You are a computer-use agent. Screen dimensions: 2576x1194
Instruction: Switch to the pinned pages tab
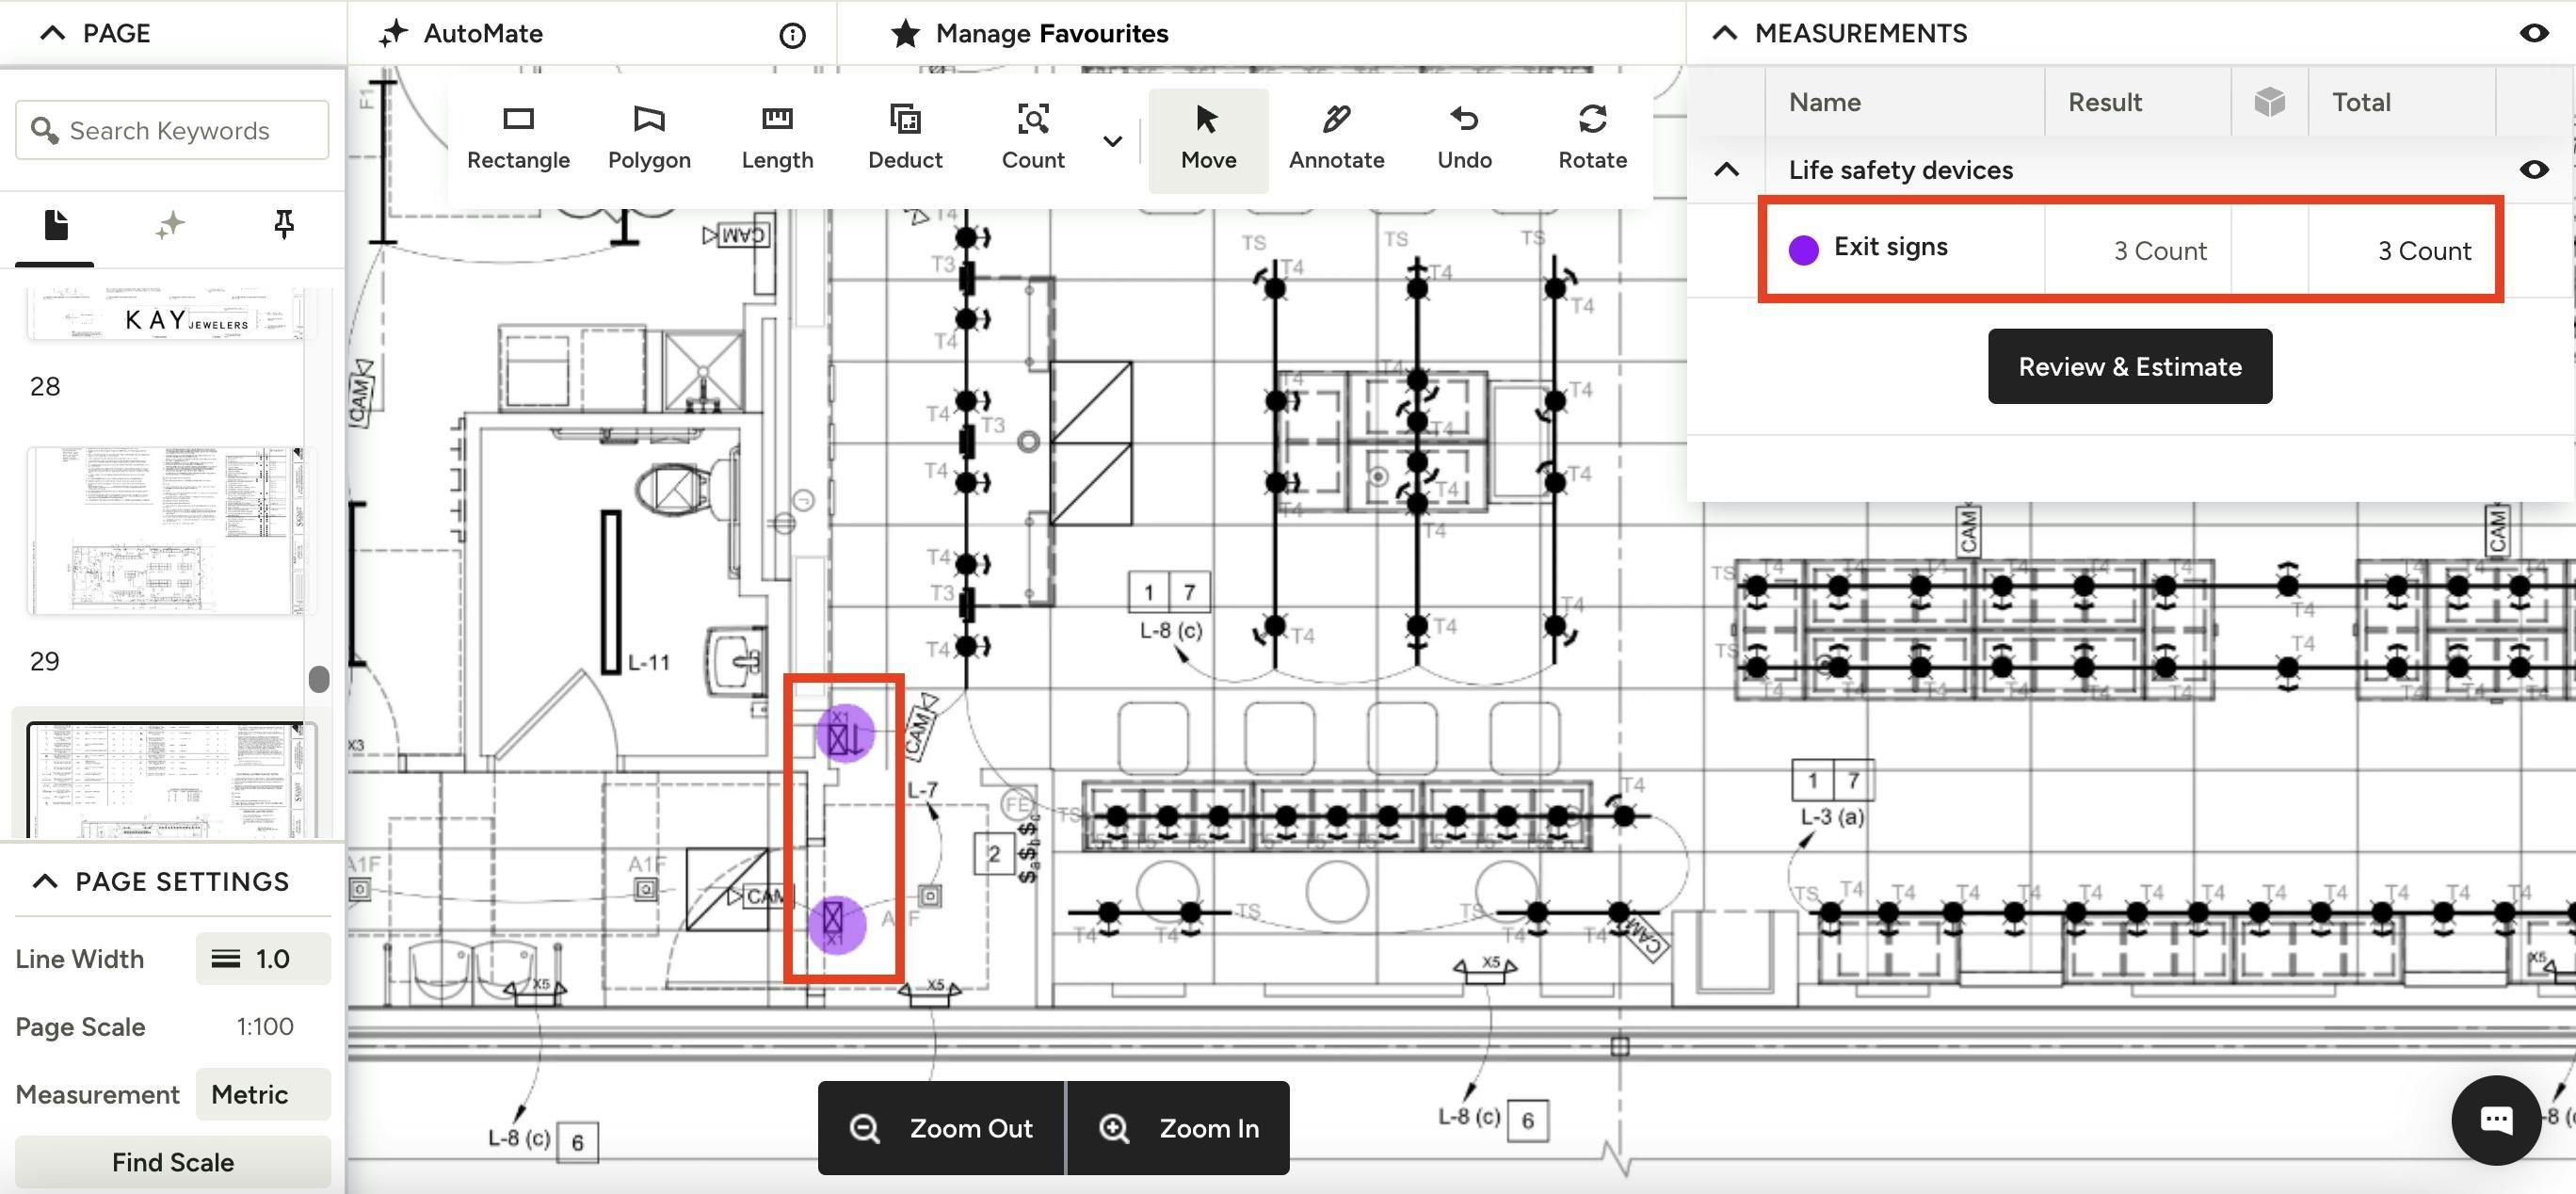284,225
